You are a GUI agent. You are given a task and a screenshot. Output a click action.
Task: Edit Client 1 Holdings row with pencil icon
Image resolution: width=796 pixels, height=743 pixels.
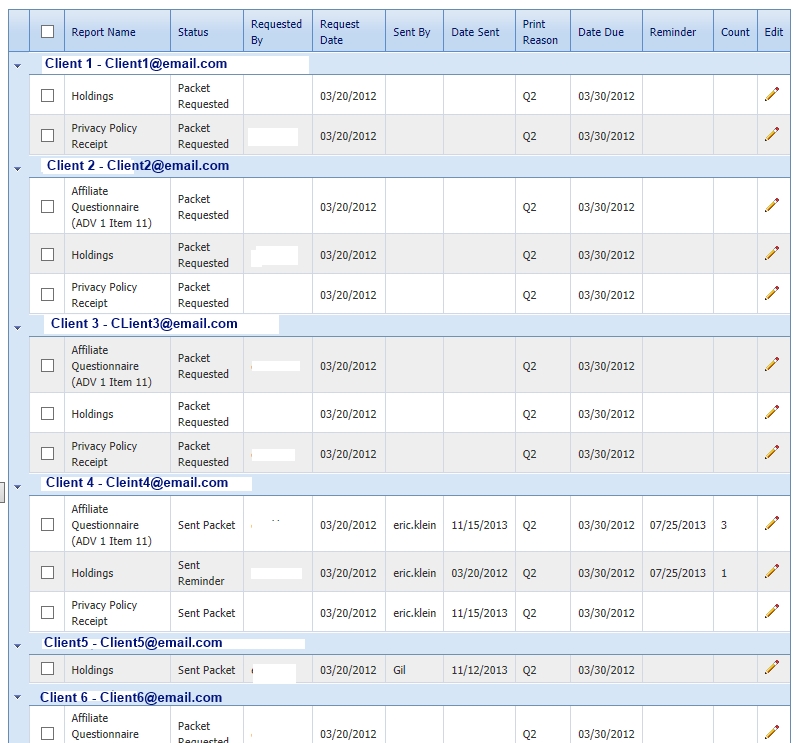click(772, 94)
